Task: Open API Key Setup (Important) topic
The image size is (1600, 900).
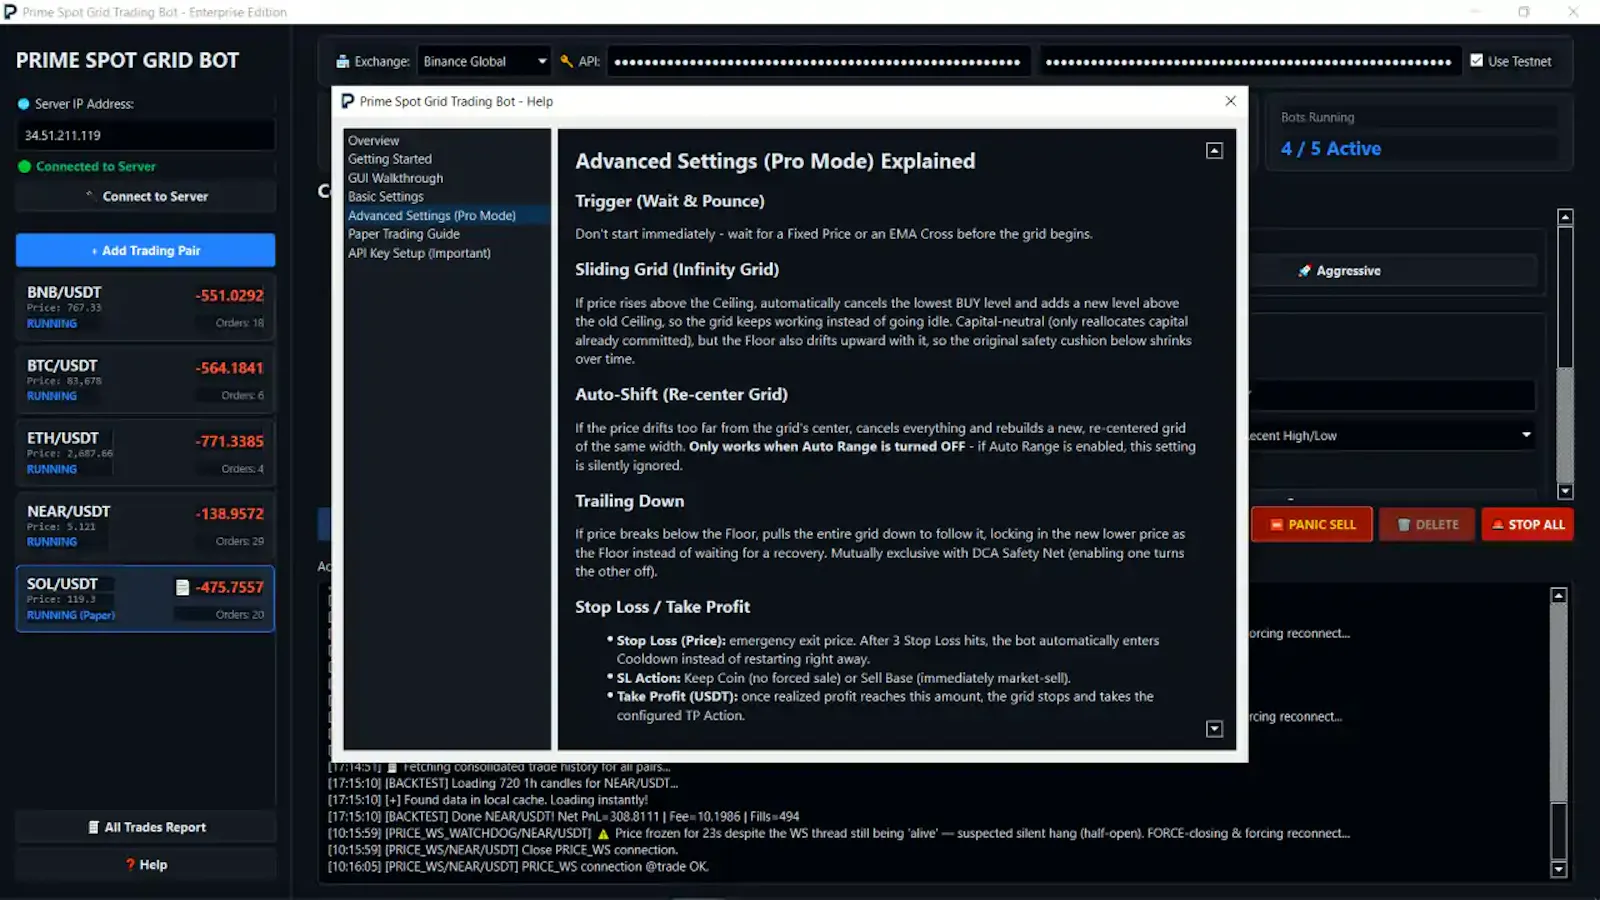Action: click(419, 253)
